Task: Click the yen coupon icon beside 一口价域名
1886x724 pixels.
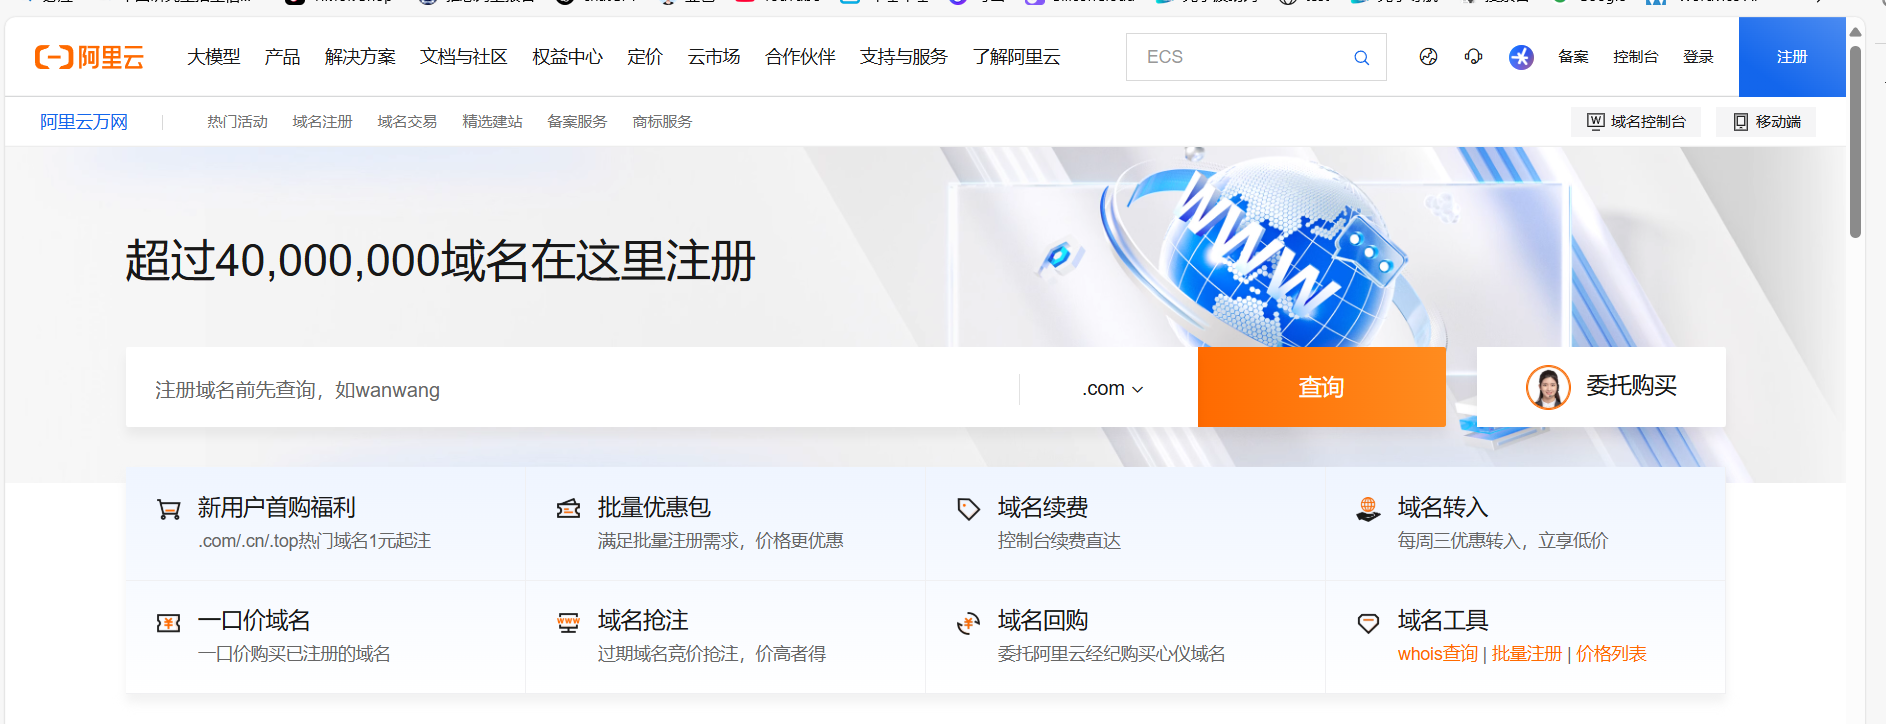Action: (x=169, y=623)
